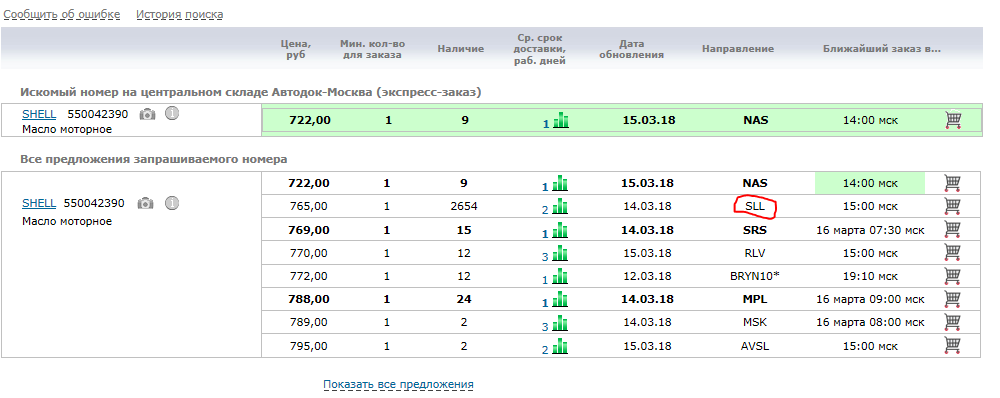This screenshot has width=1000, height=398.
Task: Sort by 'Цена, руб' column header
Action: 296,49
